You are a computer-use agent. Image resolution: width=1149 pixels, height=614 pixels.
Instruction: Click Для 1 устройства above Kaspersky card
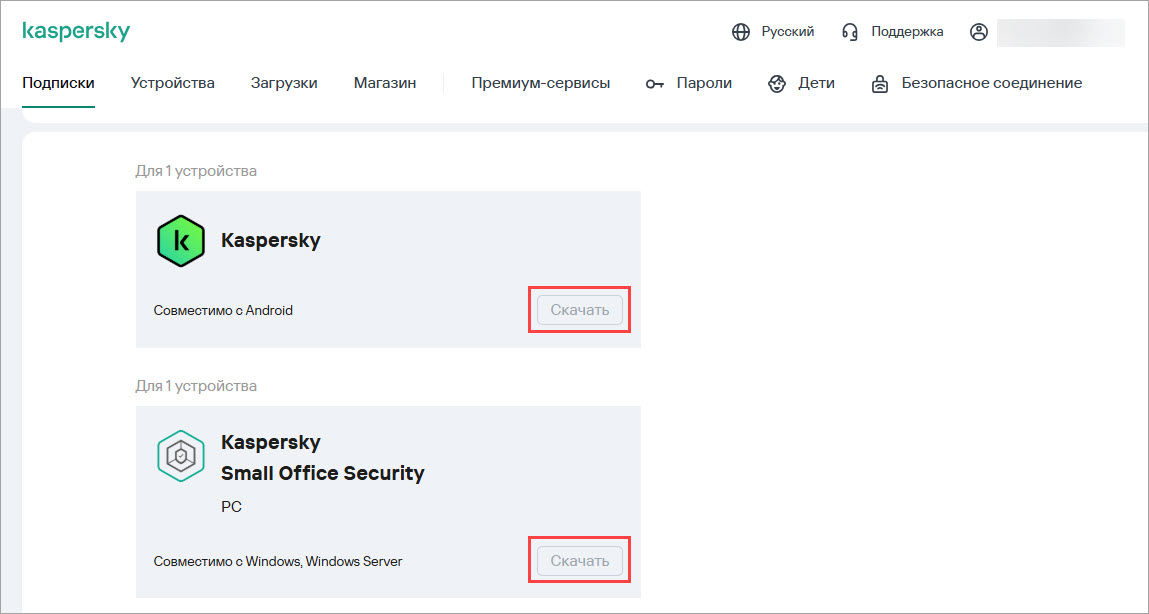(196, 171)
